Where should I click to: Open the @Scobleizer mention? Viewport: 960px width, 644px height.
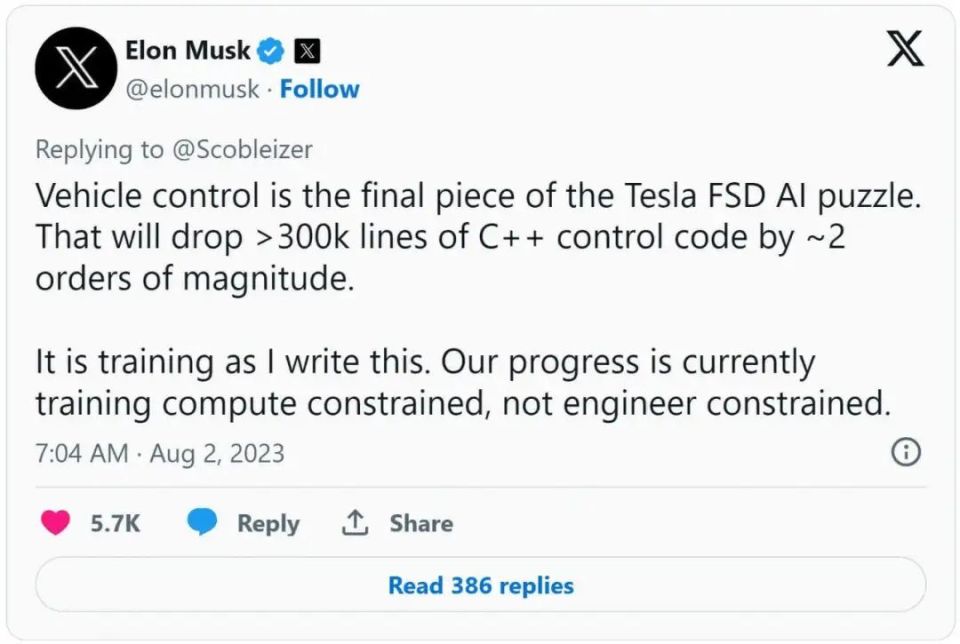tap(241, 149)
